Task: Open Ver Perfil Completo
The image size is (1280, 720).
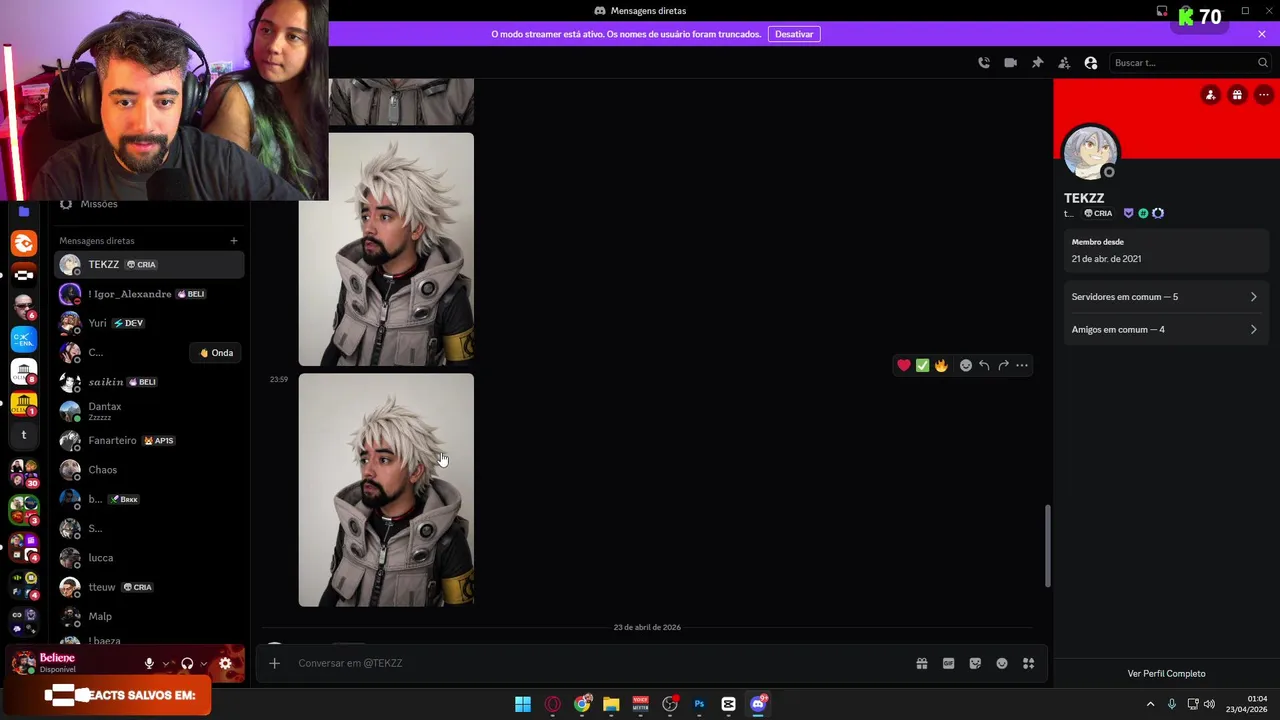Action: point(1166,674)
